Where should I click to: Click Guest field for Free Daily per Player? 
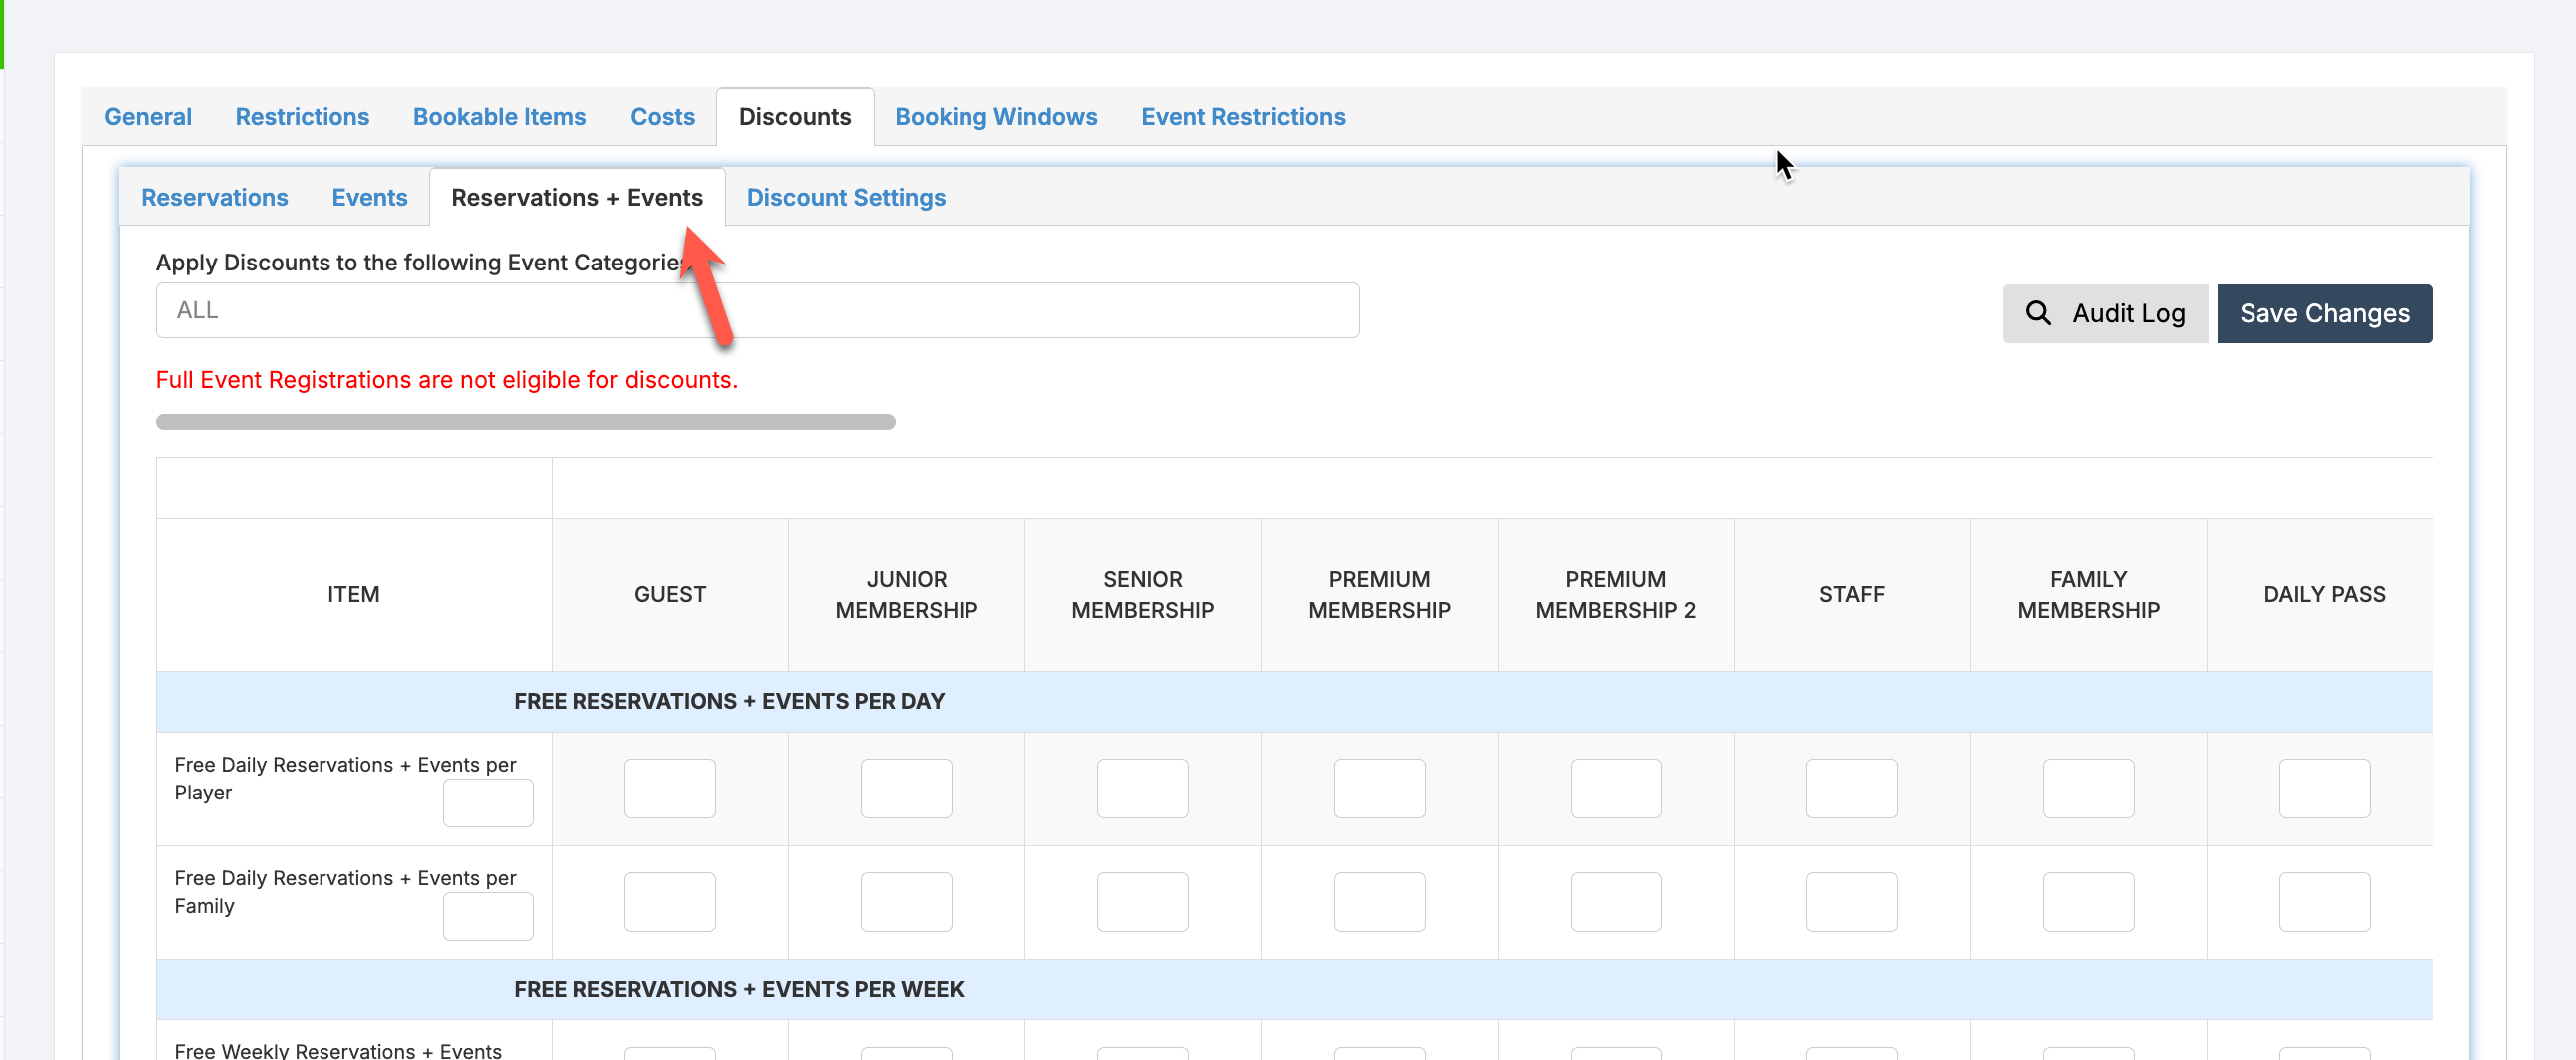click(669, 788)
